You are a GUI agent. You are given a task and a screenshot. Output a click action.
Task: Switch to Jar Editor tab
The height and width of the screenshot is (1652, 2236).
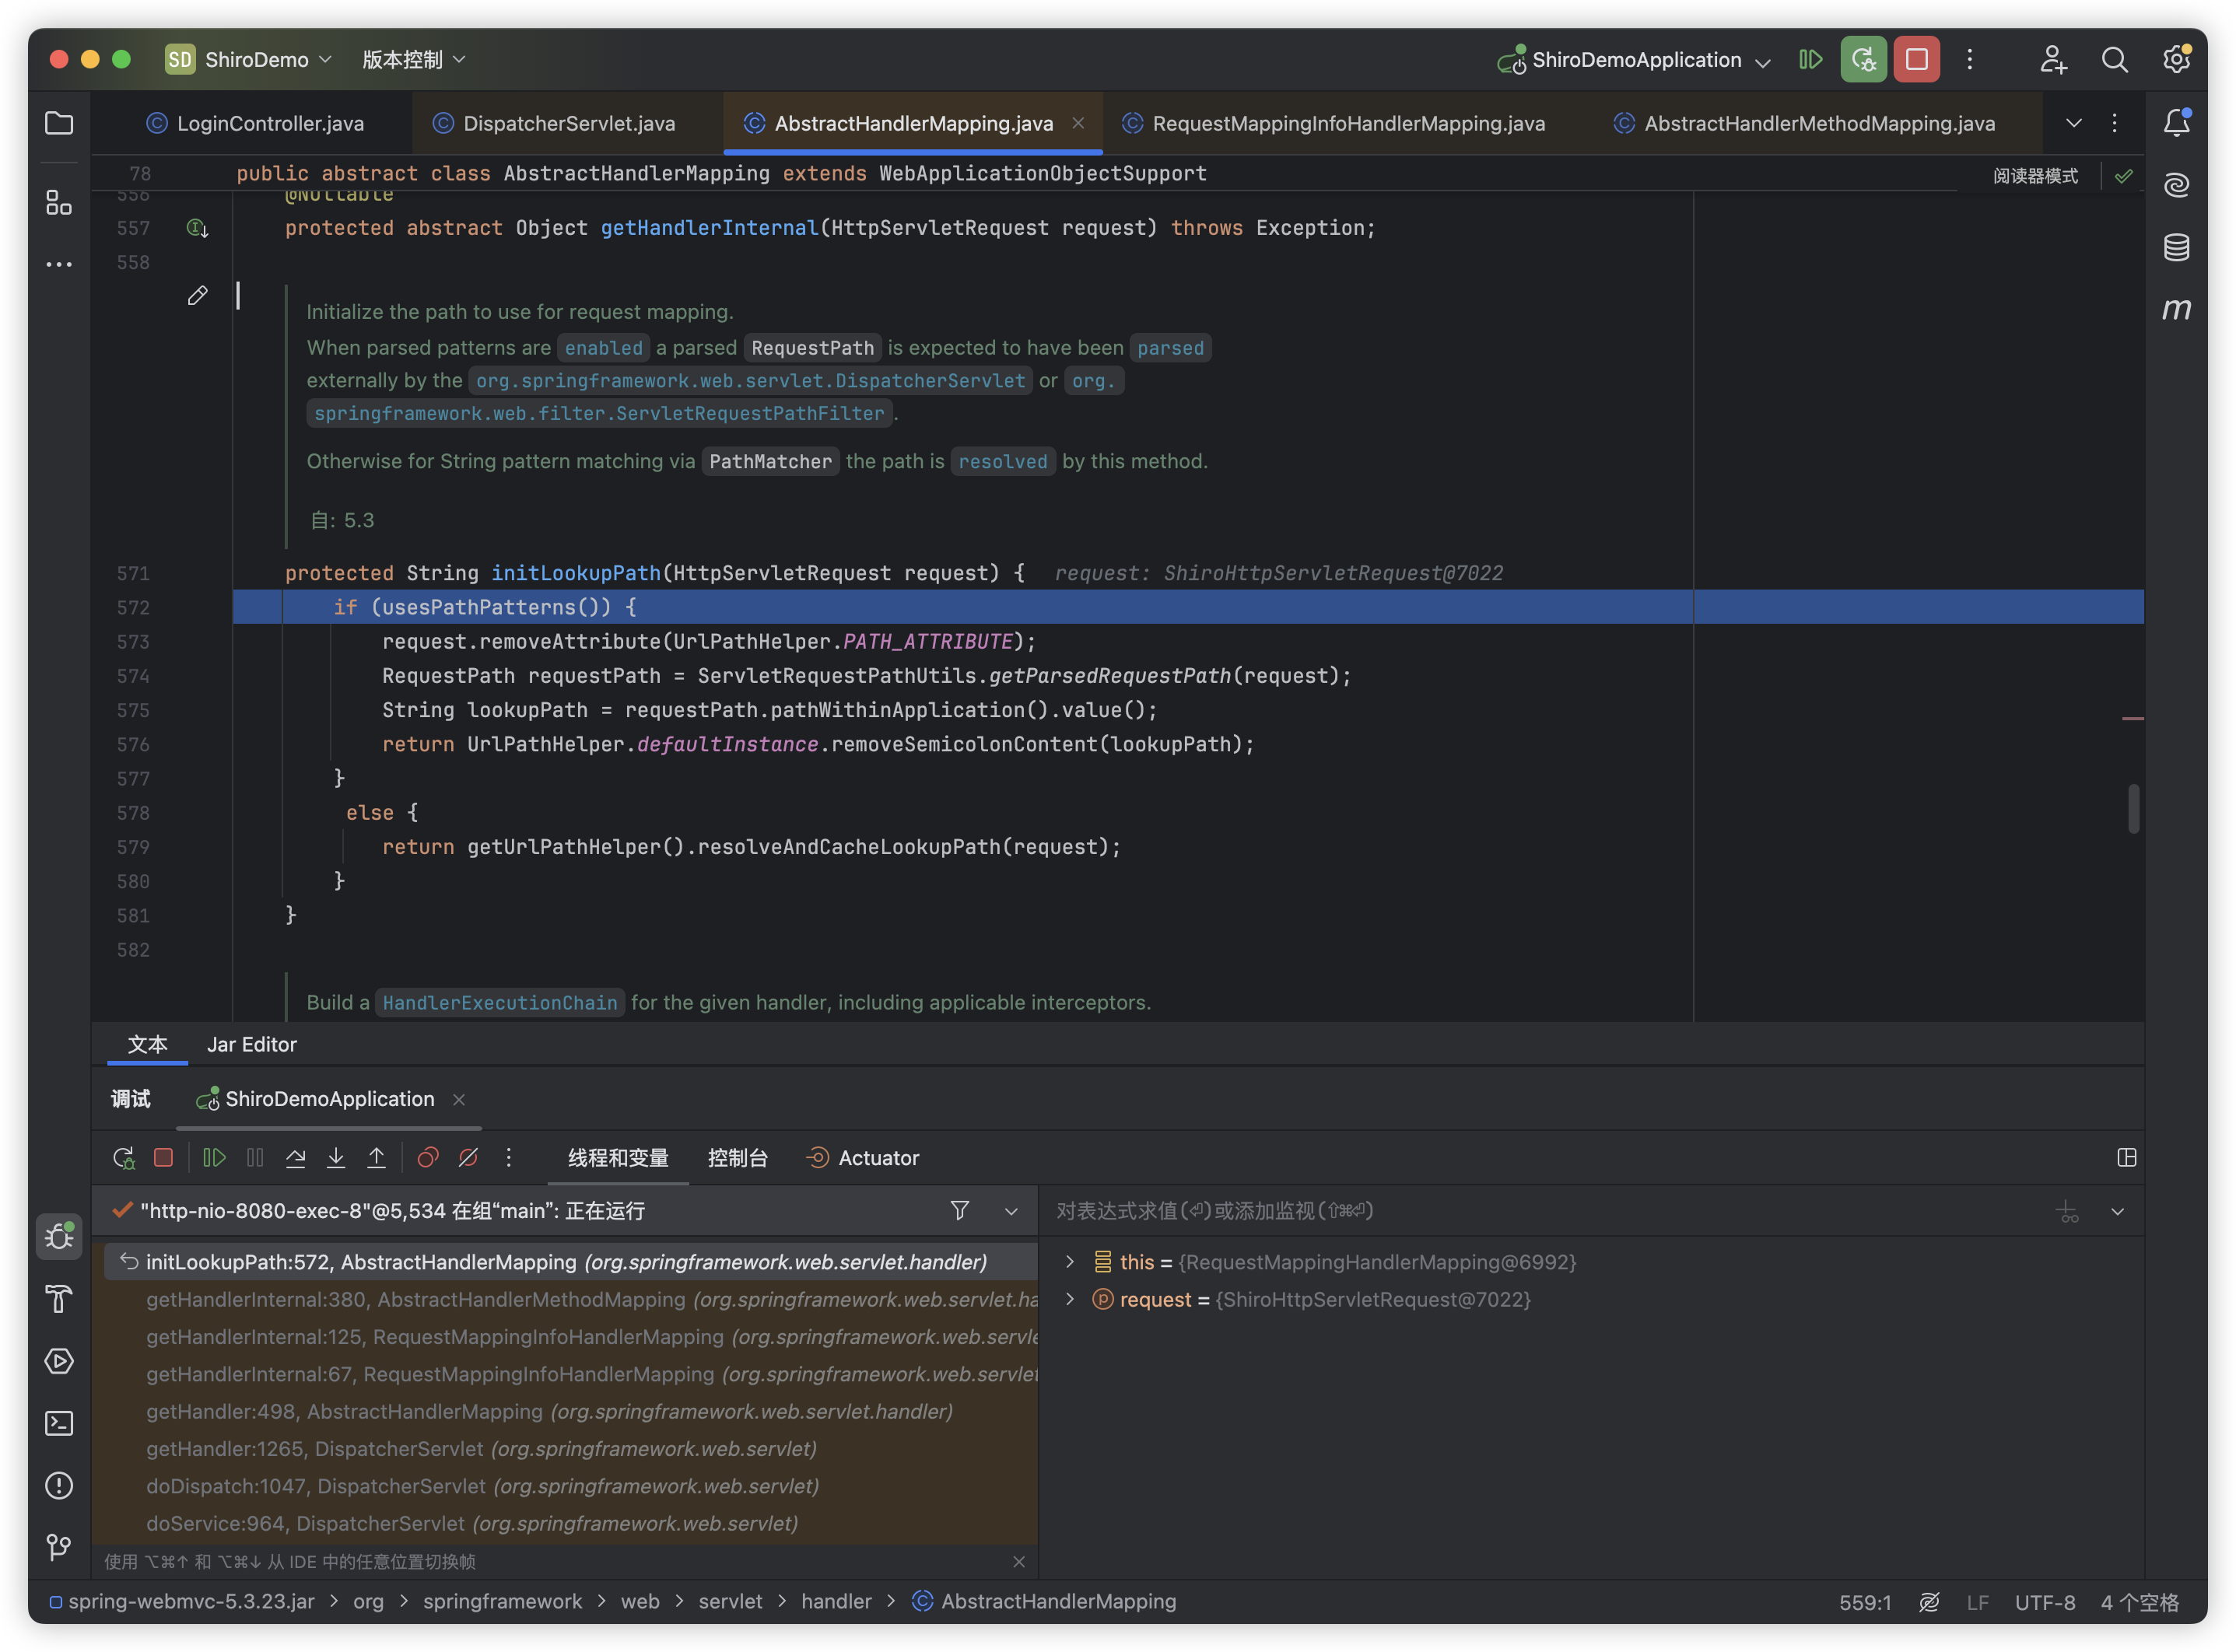(x=252, y=1044)
